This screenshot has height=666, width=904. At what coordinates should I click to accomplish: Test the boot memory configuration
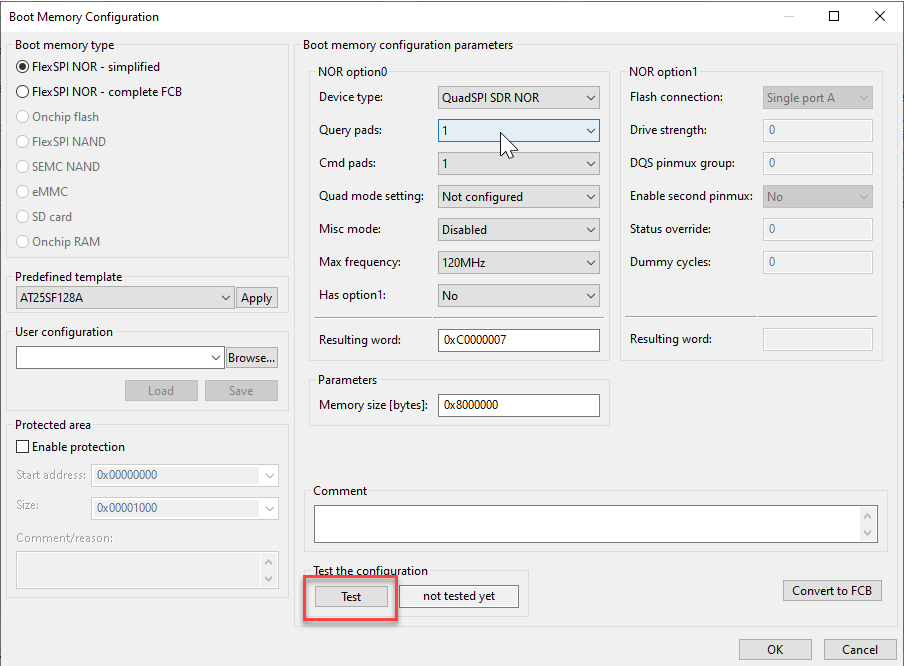click(x=350, y=596)
